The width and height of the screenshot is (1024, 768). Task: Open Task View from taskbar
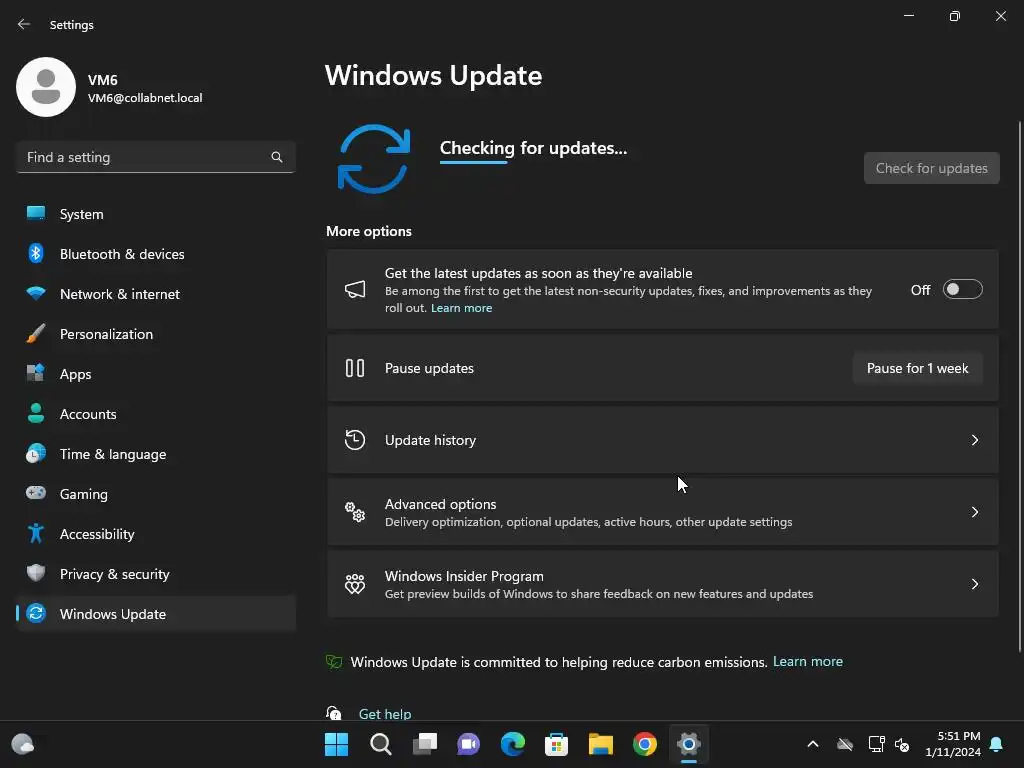point(424,744)
